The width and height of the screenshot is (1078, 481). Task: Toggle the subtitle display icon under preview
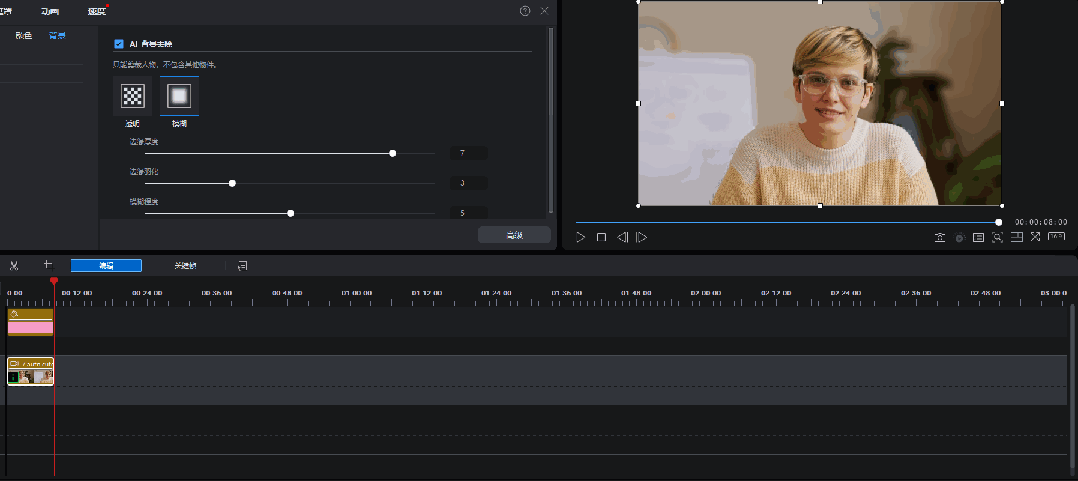(978, 237)
